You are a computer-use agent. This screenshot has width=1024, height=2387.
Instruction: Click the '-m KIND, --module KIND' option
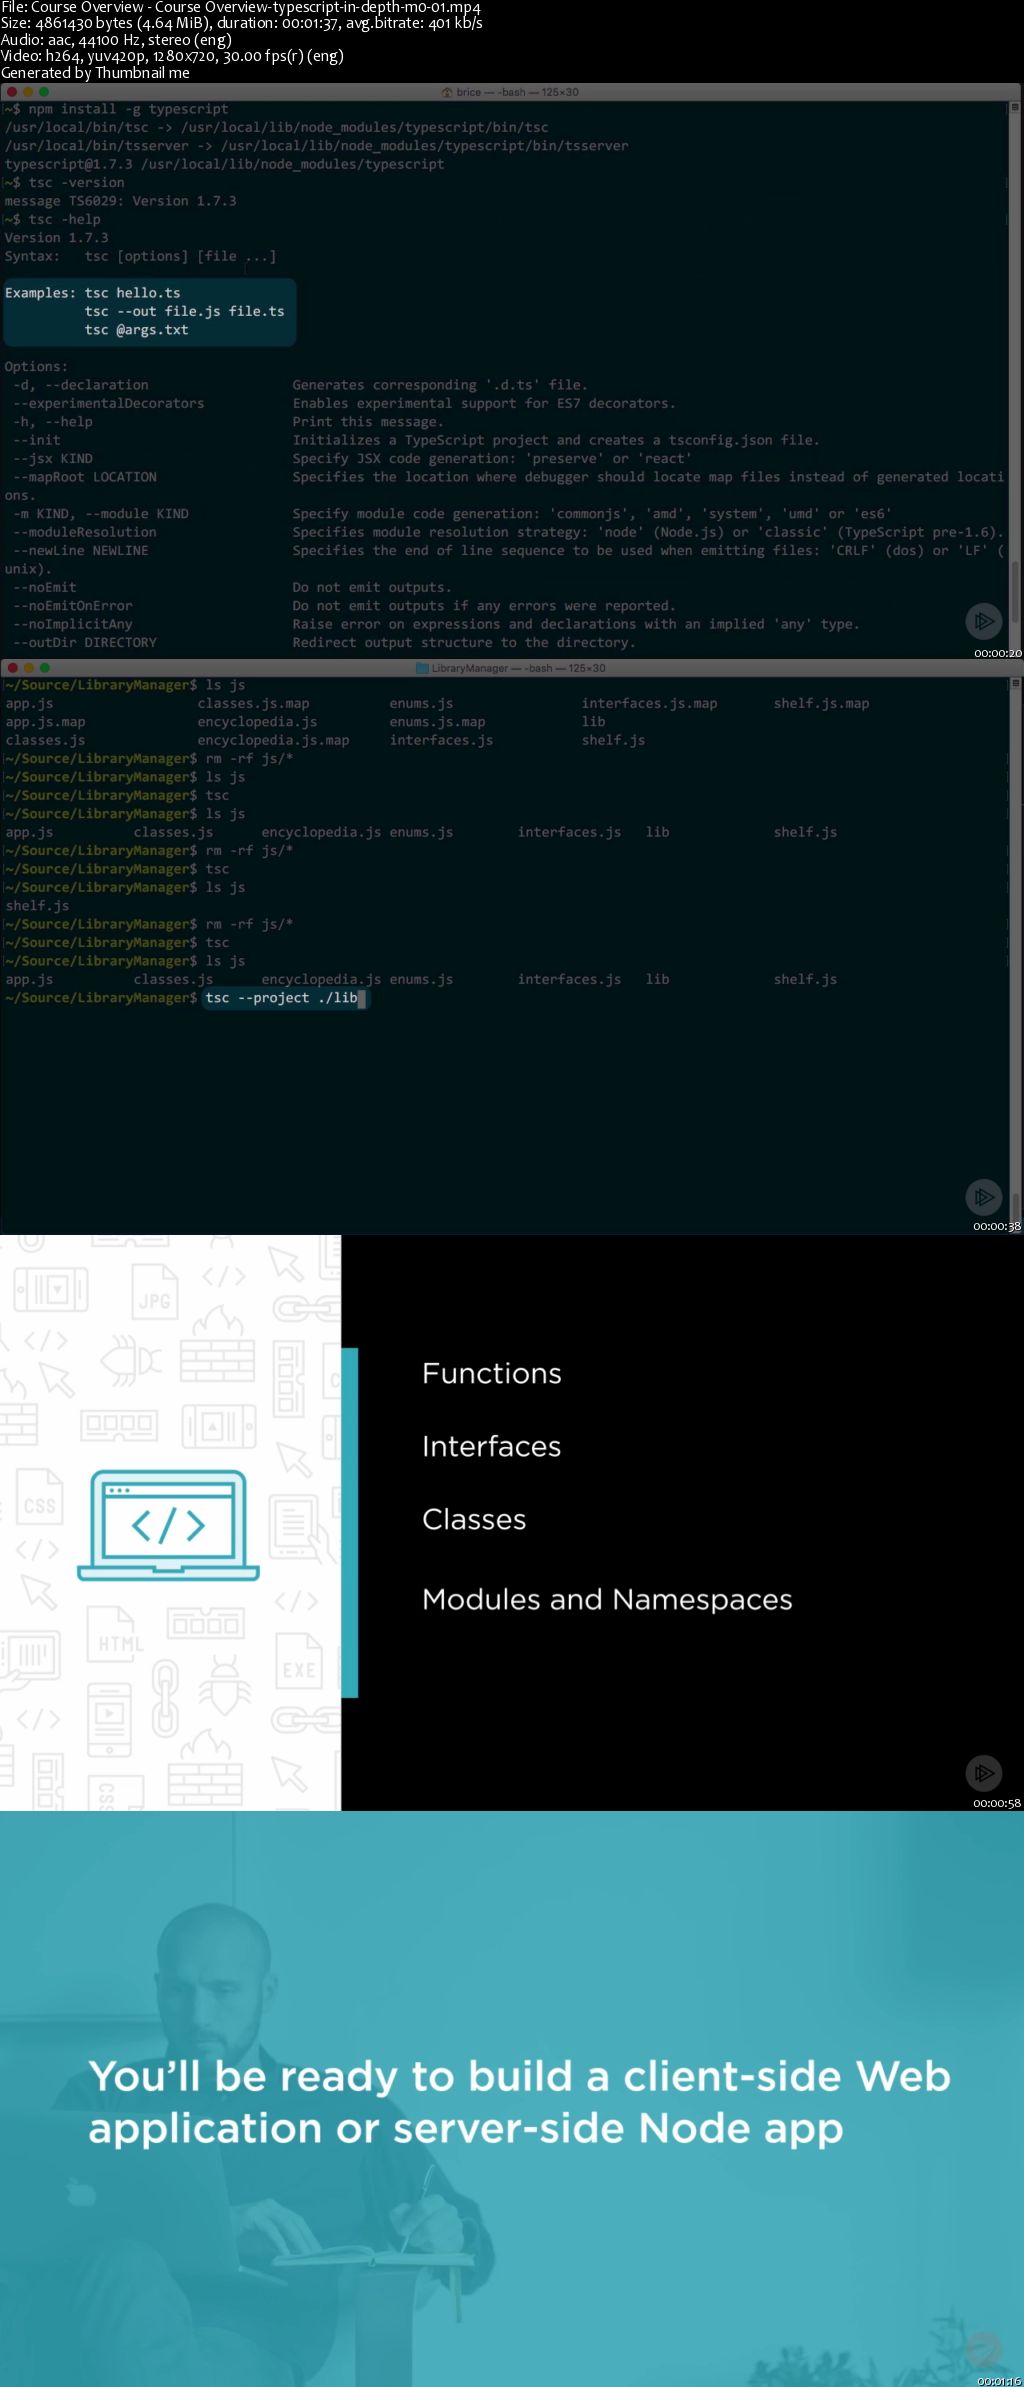pos(101,514)
